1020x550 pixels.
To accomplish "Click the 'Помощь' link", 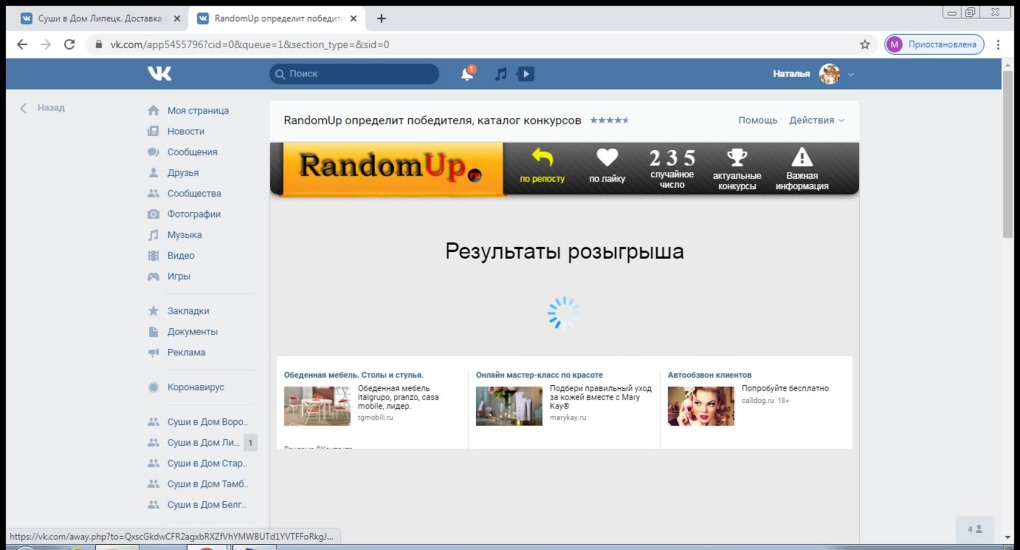I will point(757,120).
